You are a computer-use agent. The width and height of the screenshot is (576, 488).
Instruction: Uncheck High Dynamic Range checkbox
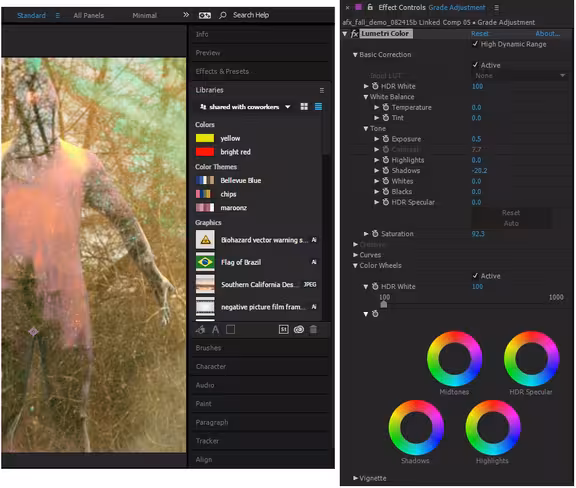coord(475,44)
